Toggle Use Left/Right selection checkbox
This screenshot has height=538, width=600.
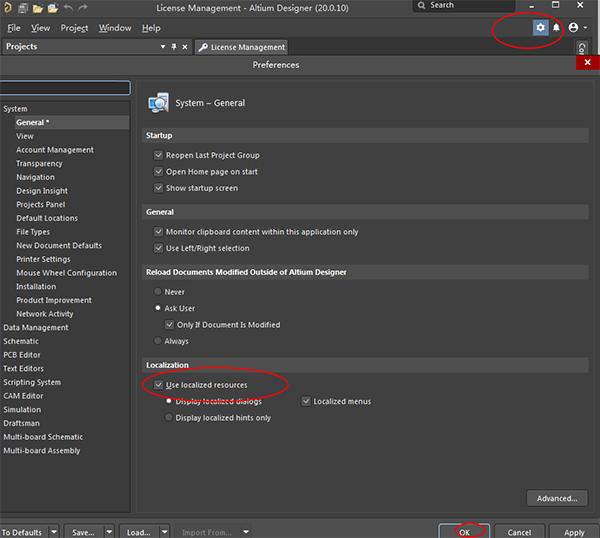click(158, 248)
